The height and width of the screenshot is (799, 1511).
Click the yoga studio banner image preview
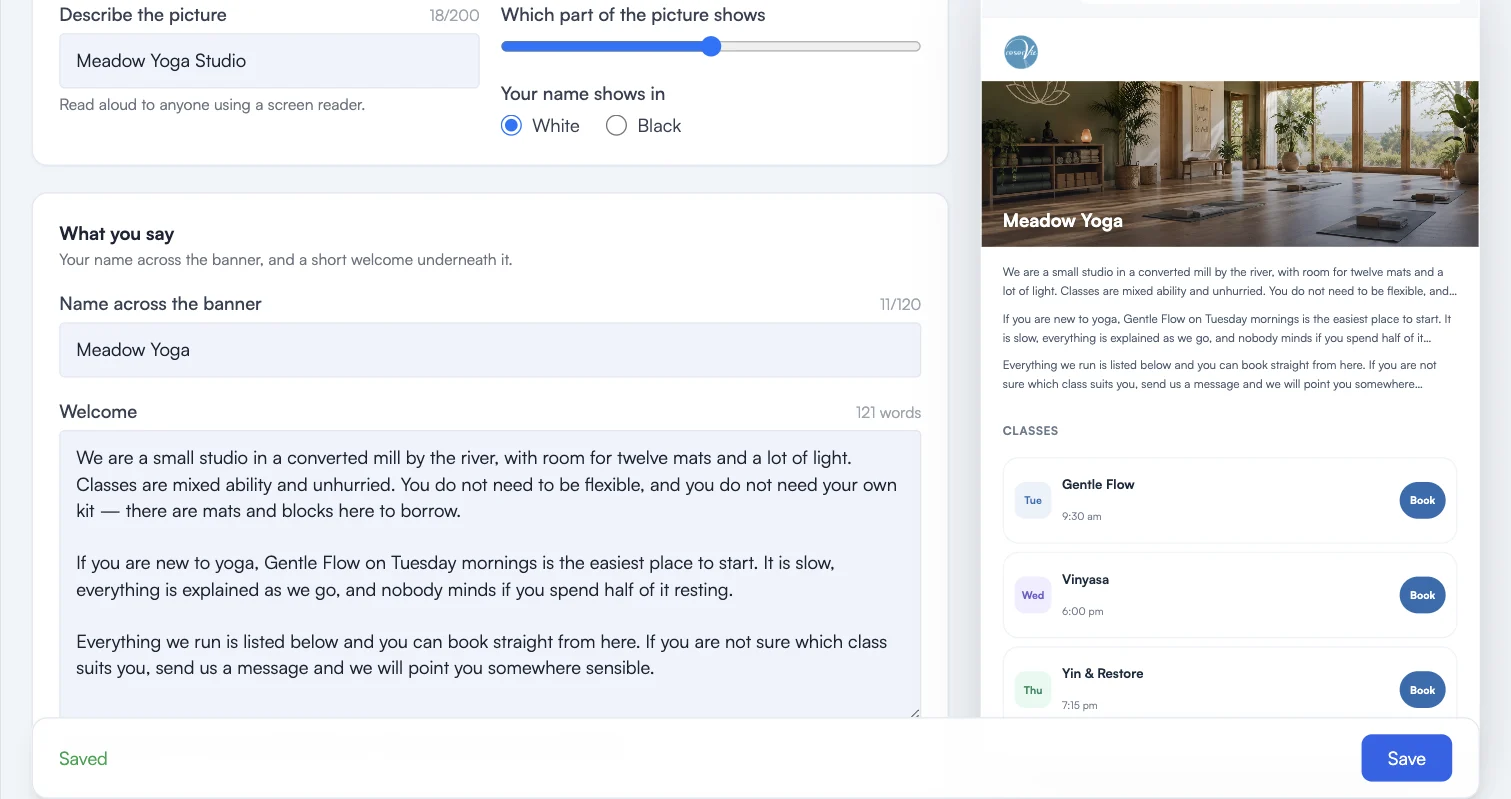[x=1230, y=164]
